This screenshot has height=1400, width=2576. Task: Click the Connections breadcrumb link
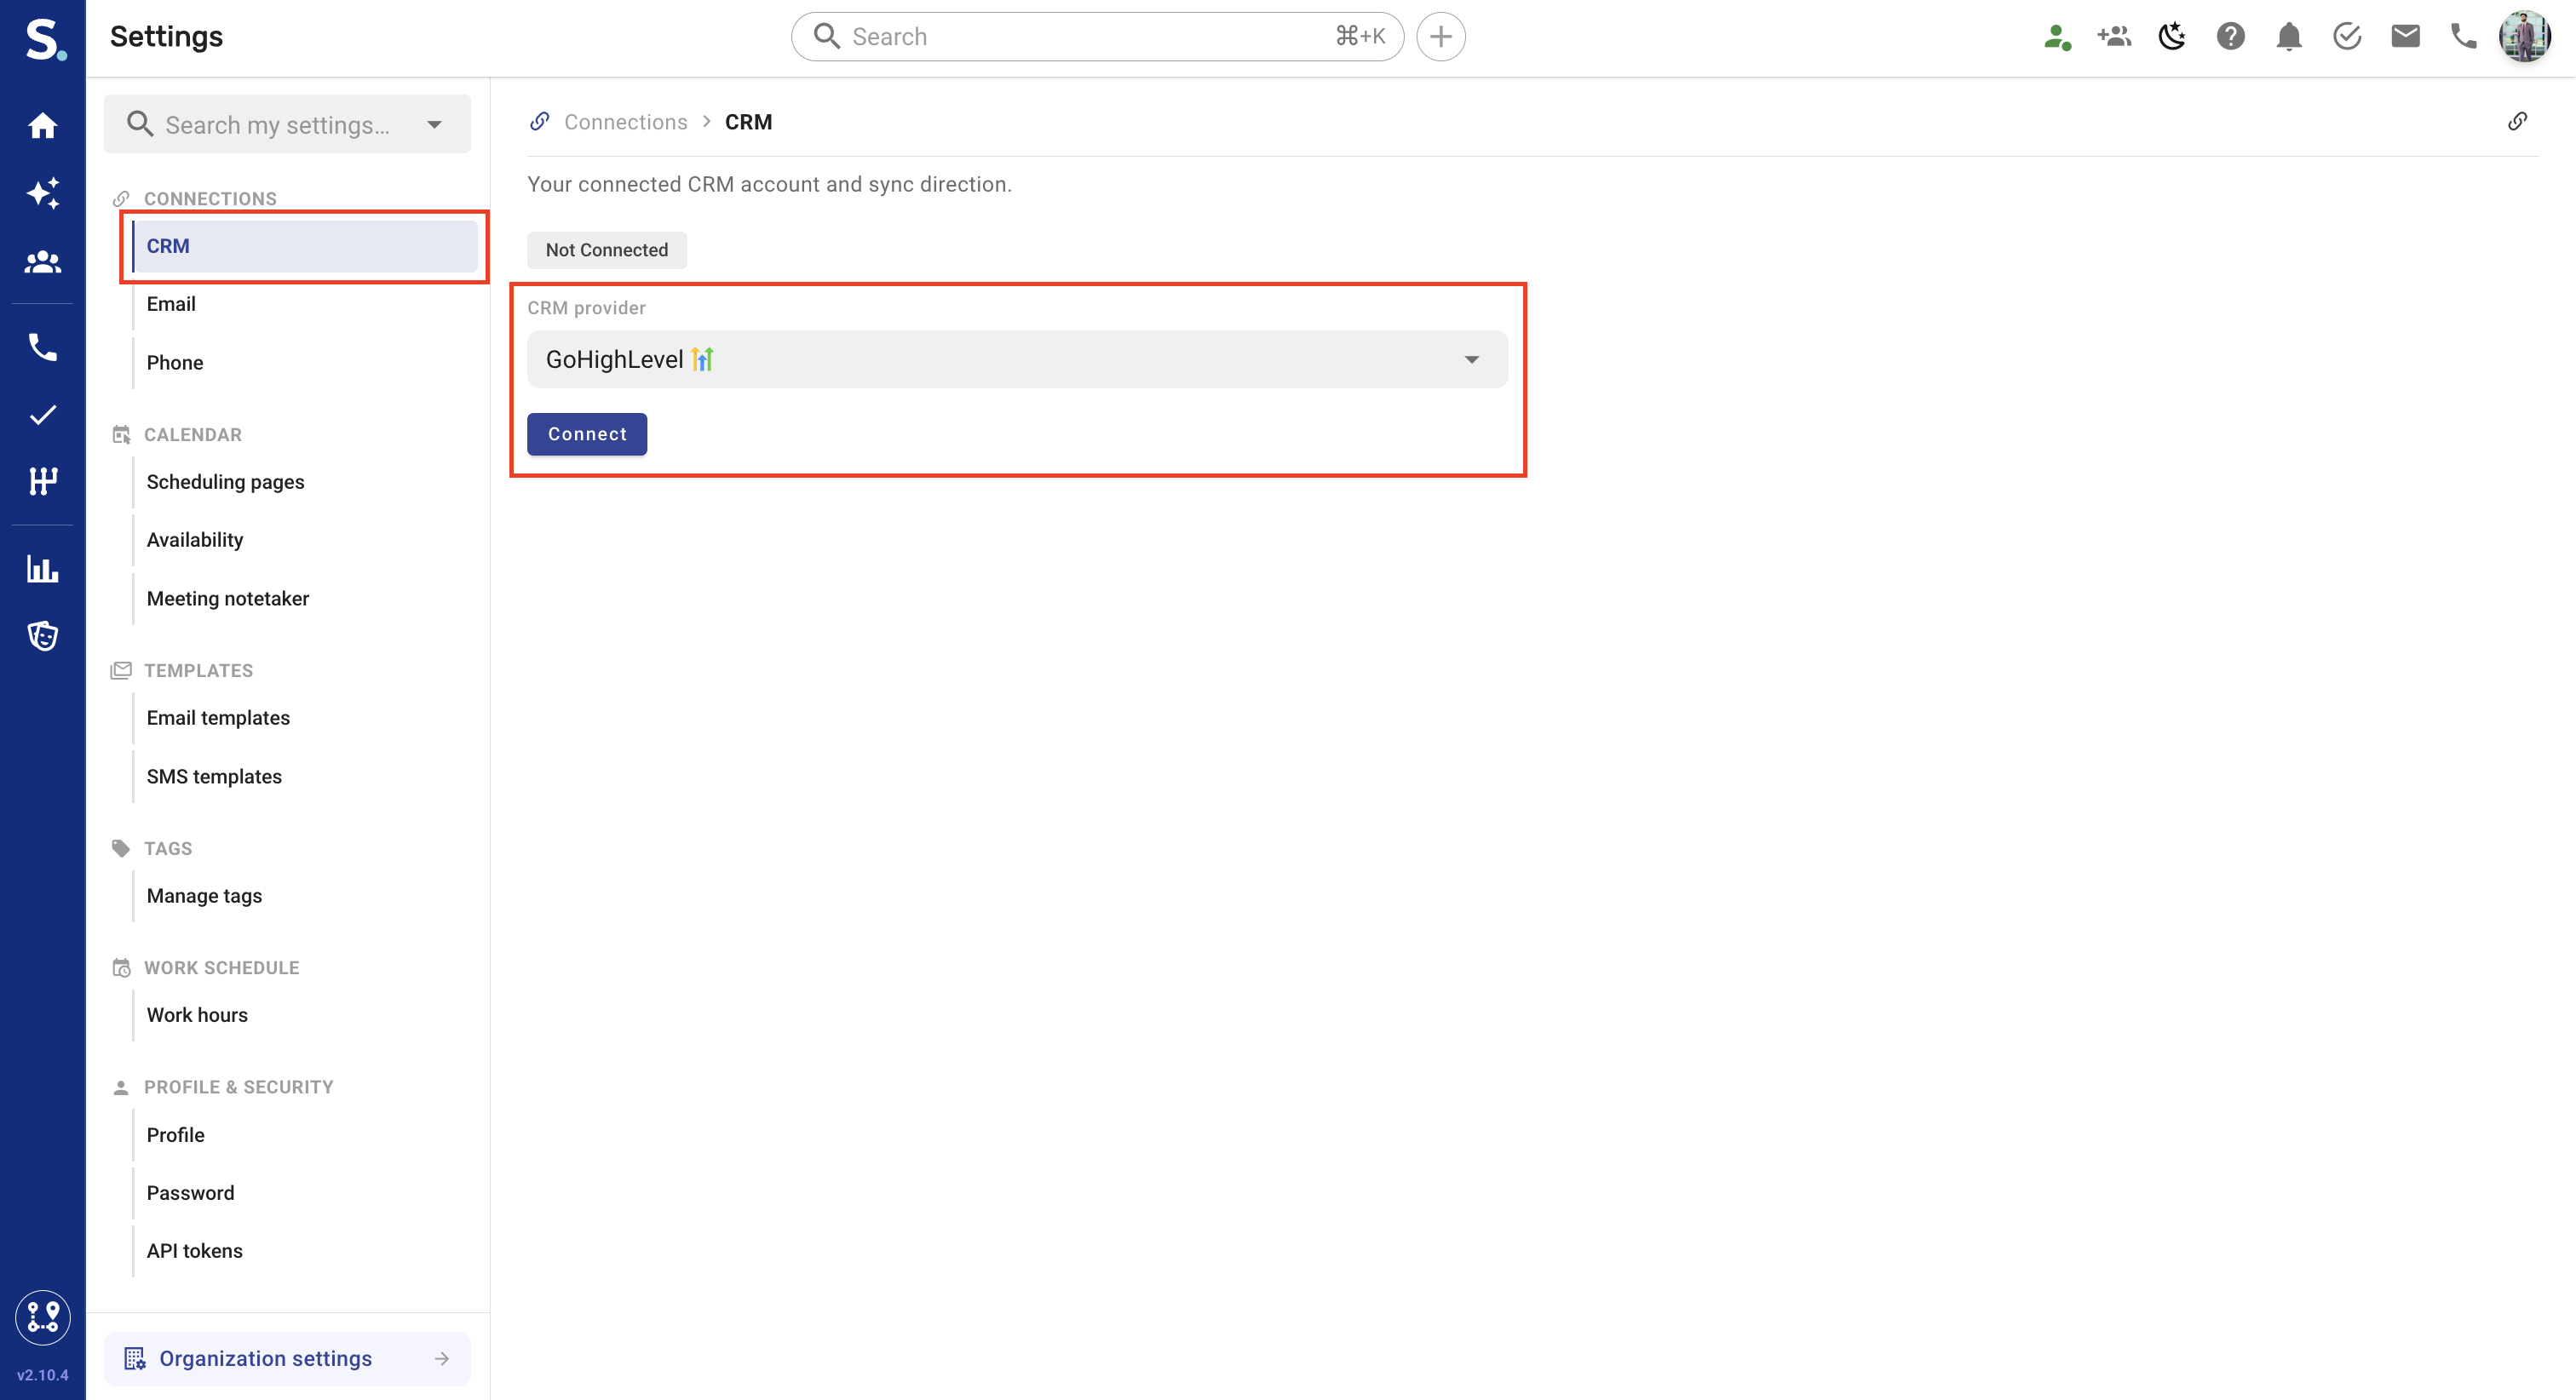click(626, 122)
